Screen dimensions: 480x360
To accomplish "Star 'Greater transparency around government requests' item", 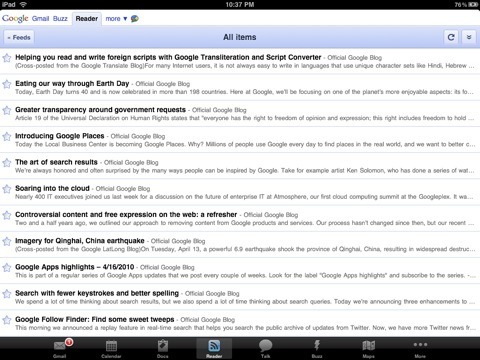I will click(x=7, y=110).
